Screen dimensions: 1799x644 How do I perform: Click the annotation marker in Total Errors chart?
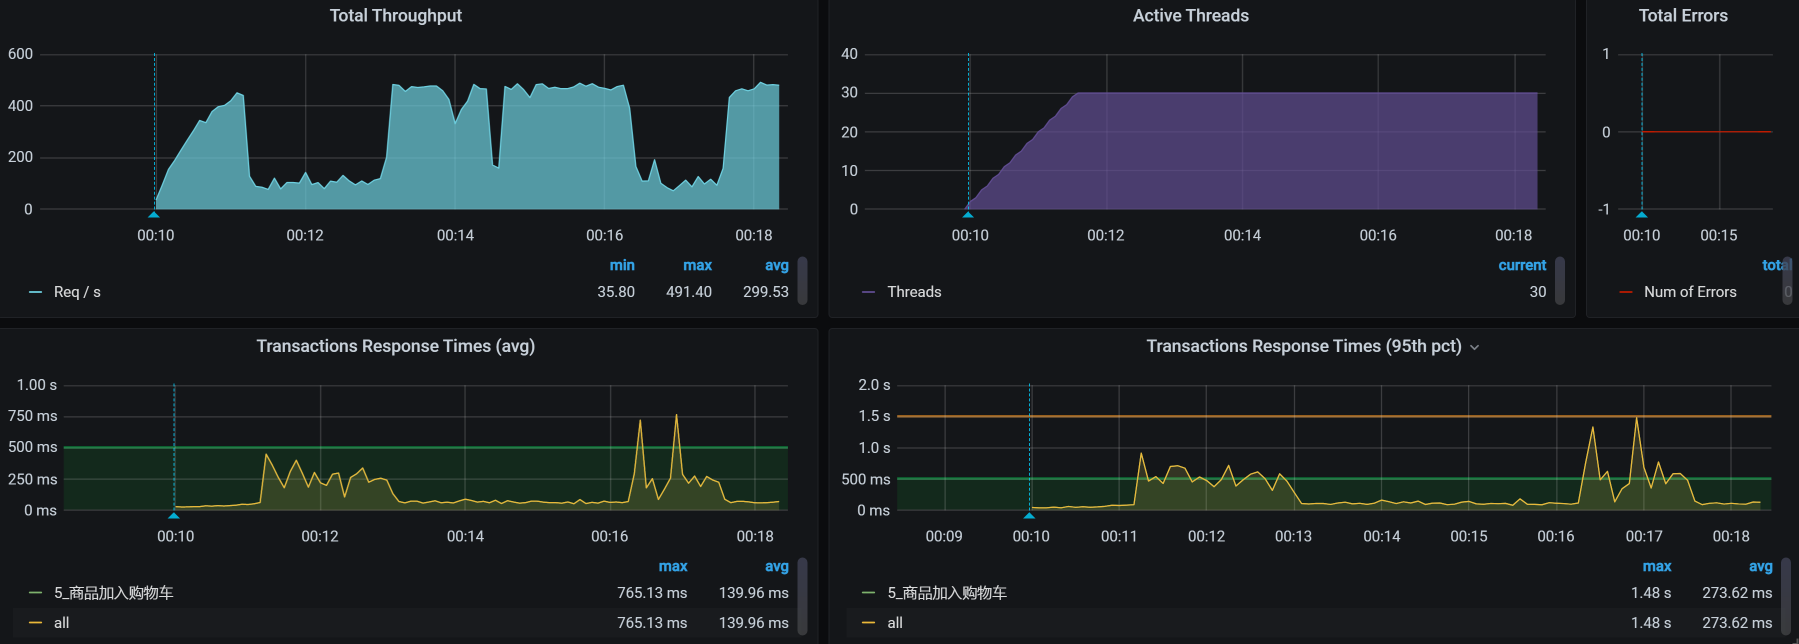click(x=1641, y=214)
